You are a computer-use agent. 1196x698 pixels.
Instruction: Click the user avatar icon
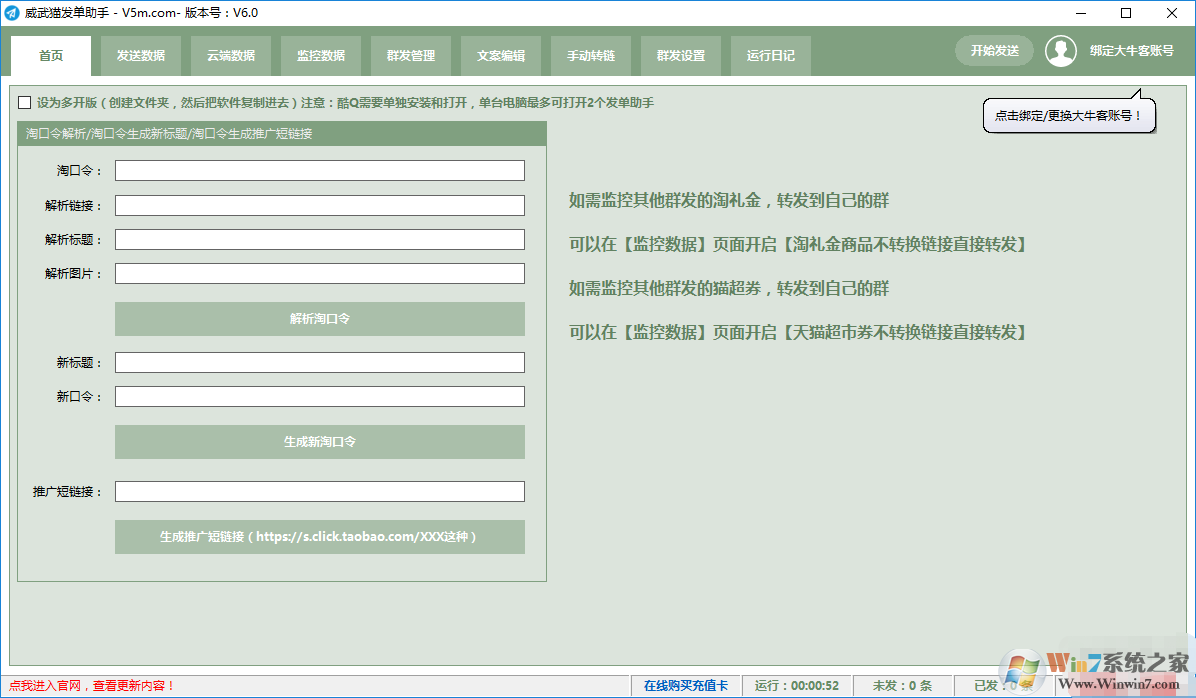click(x=1060, y=51)
